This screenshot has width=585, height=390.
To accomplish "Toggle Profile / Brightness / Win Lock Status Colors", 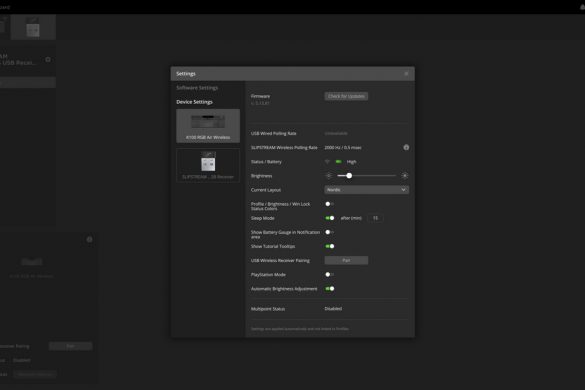I will 329,204.
